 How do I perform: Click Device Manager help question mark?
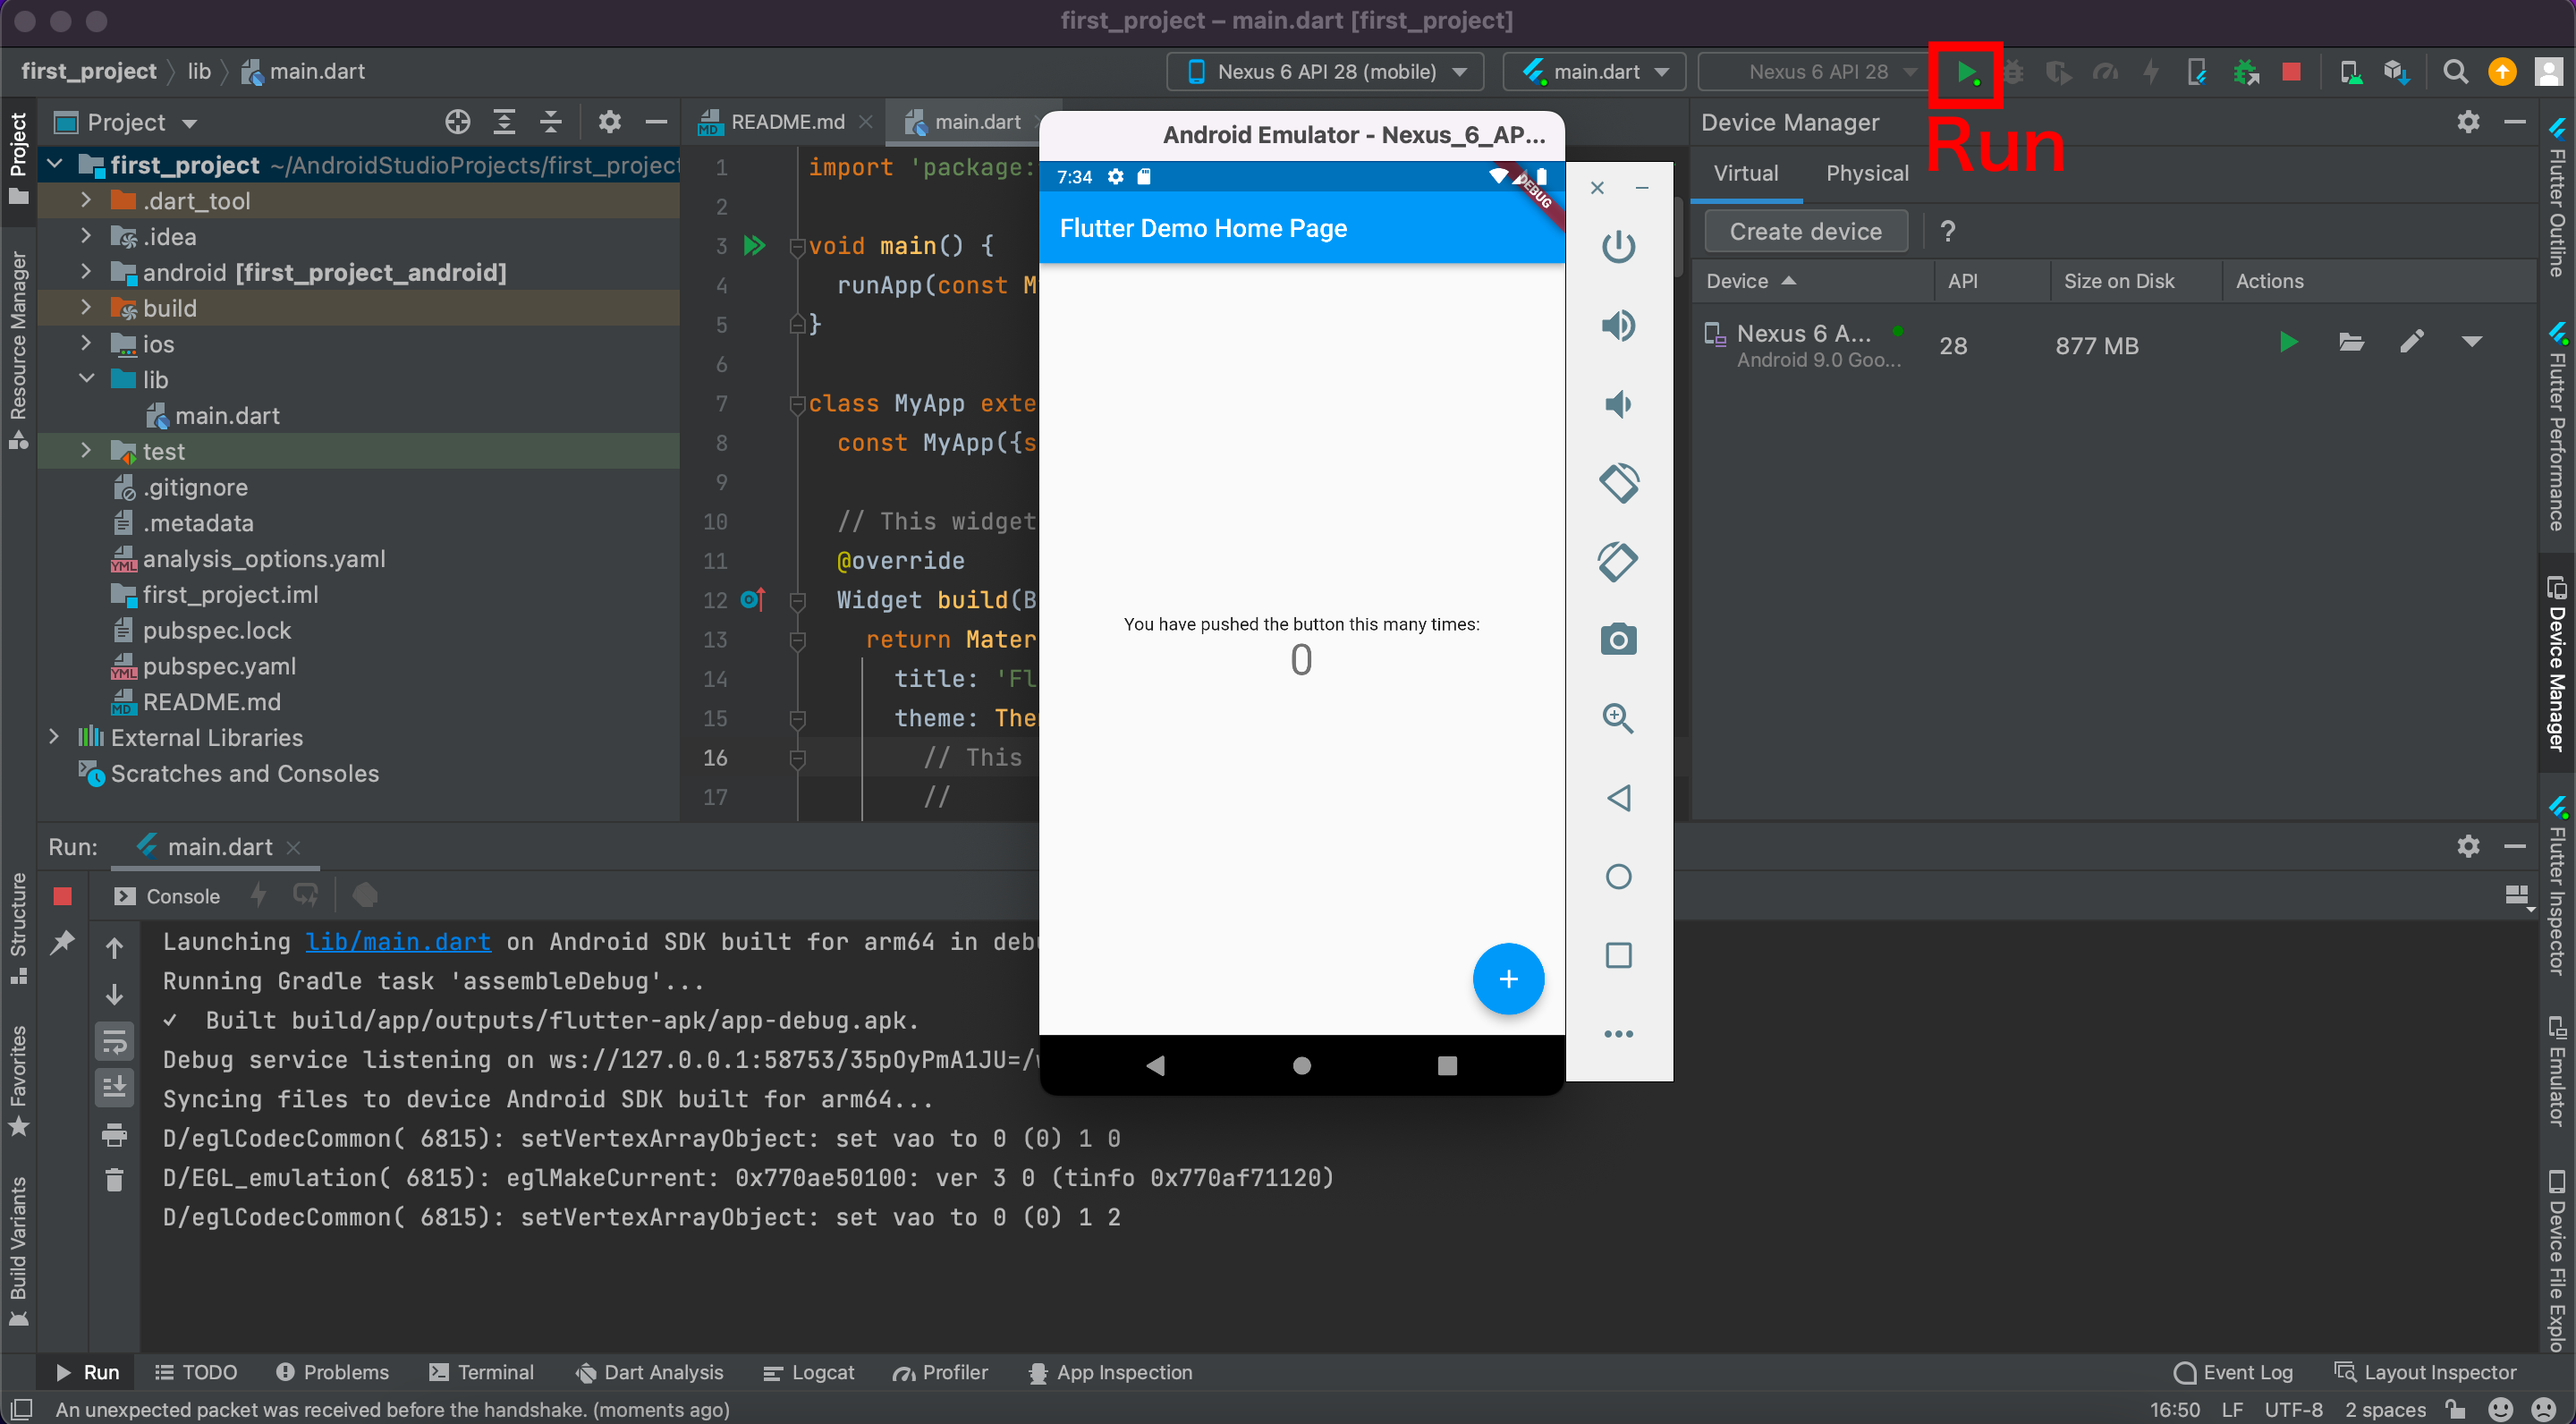(1947, 231)
